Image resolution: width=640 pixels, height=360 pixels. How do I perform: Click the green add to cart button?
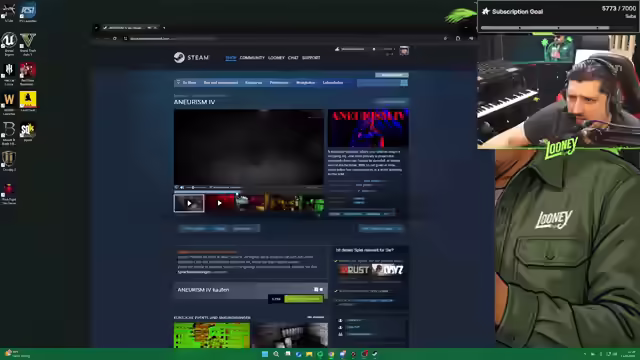click(x=303, y=299)
